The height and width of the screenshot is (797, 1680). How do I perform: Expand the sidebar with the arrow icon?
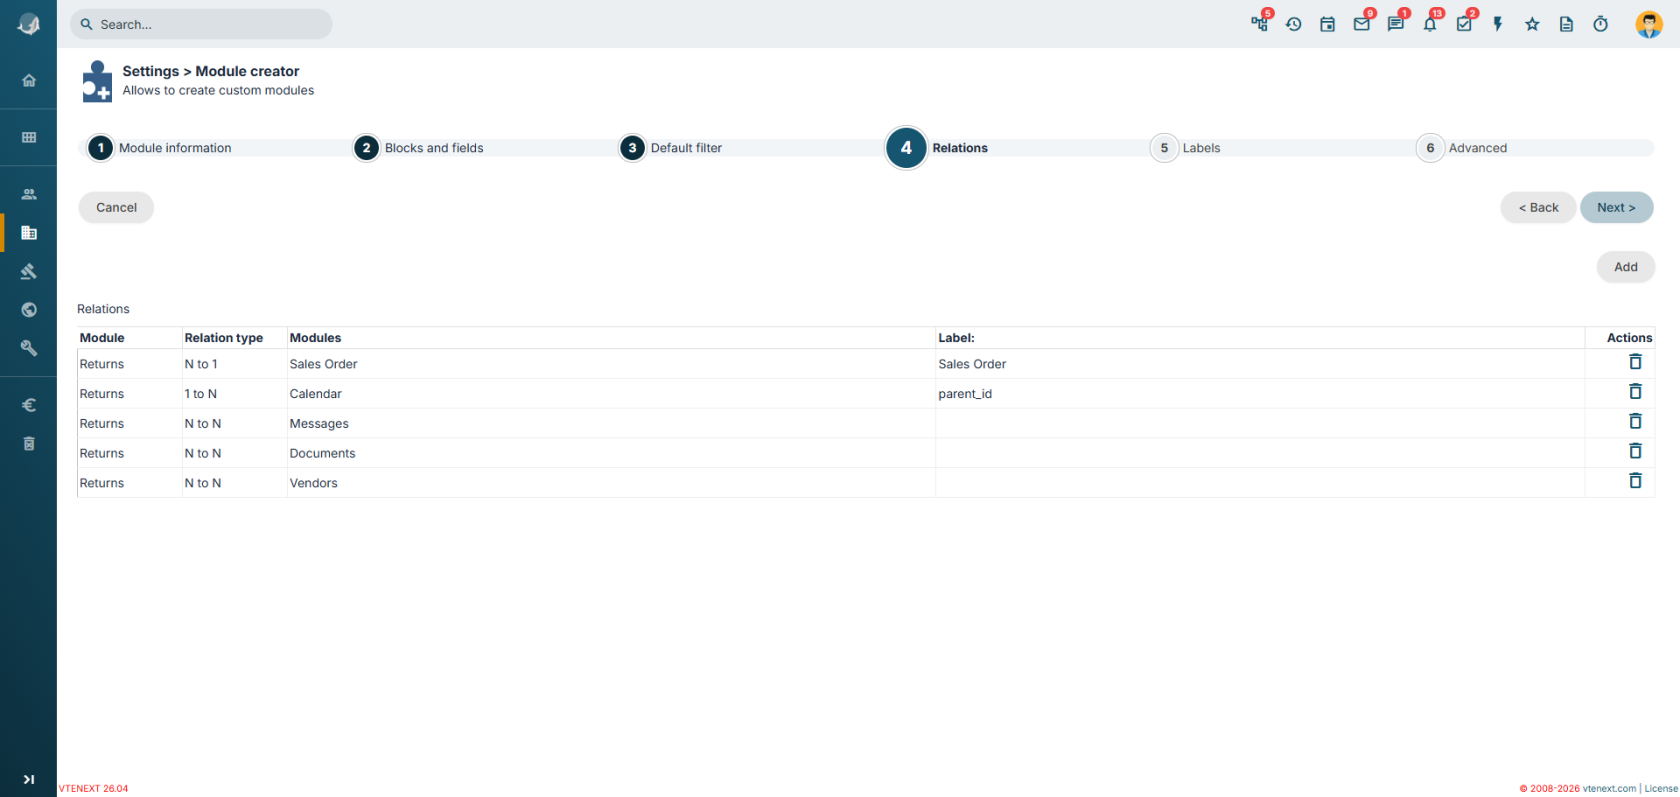pyautogui.click(x=29, y=779)
